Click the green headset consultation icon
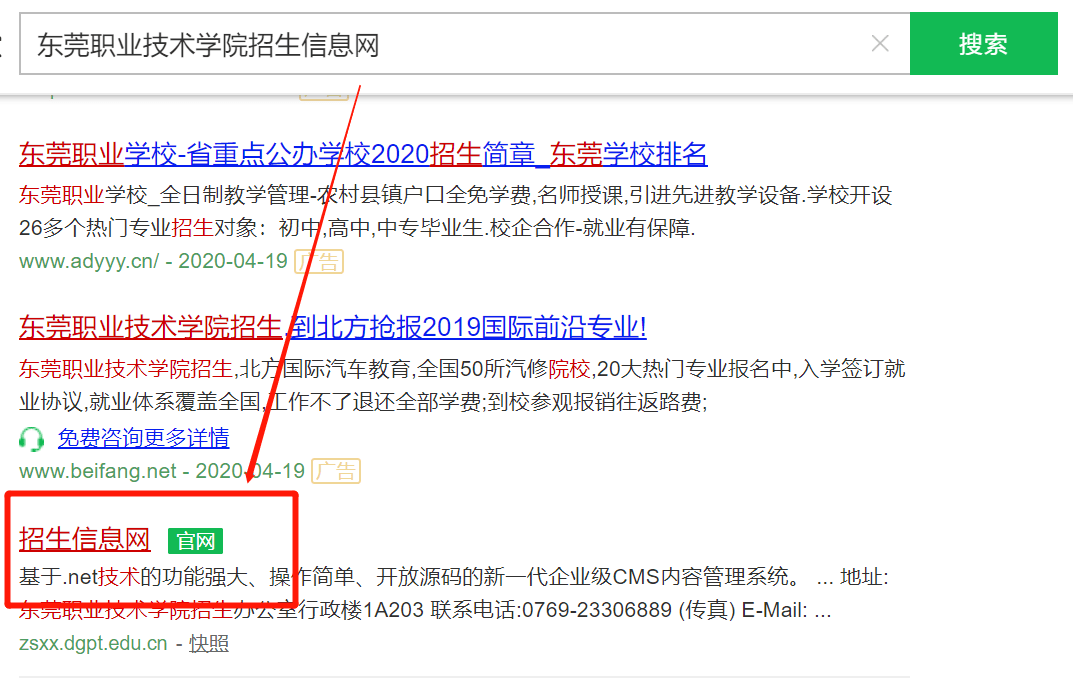Viewport: 1073px width, 690px height. click(31, 439)
